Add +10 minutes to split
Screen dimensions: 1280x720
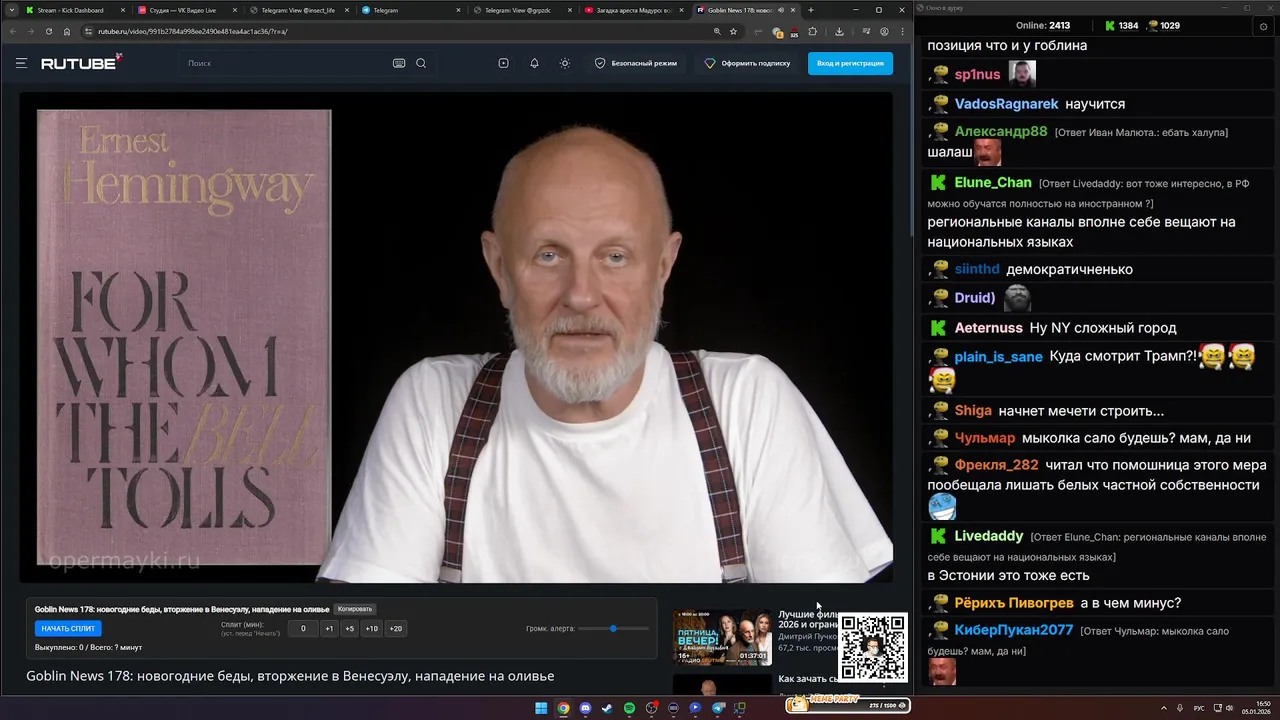click(x=371, y=628)
